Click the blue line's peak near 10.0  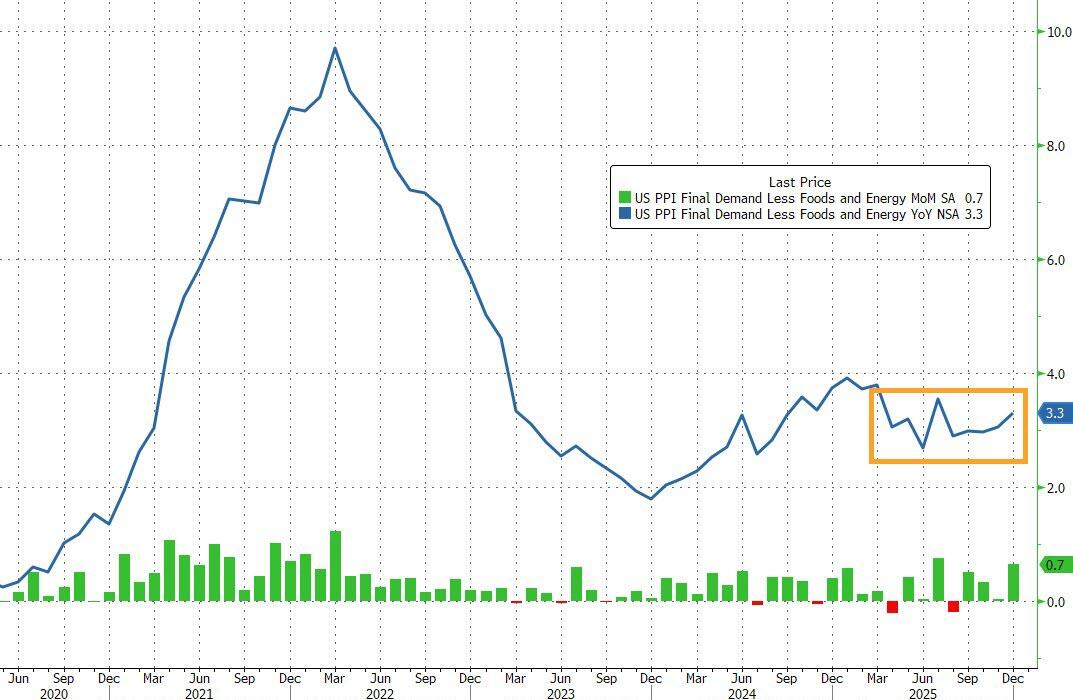pos(335,48)
